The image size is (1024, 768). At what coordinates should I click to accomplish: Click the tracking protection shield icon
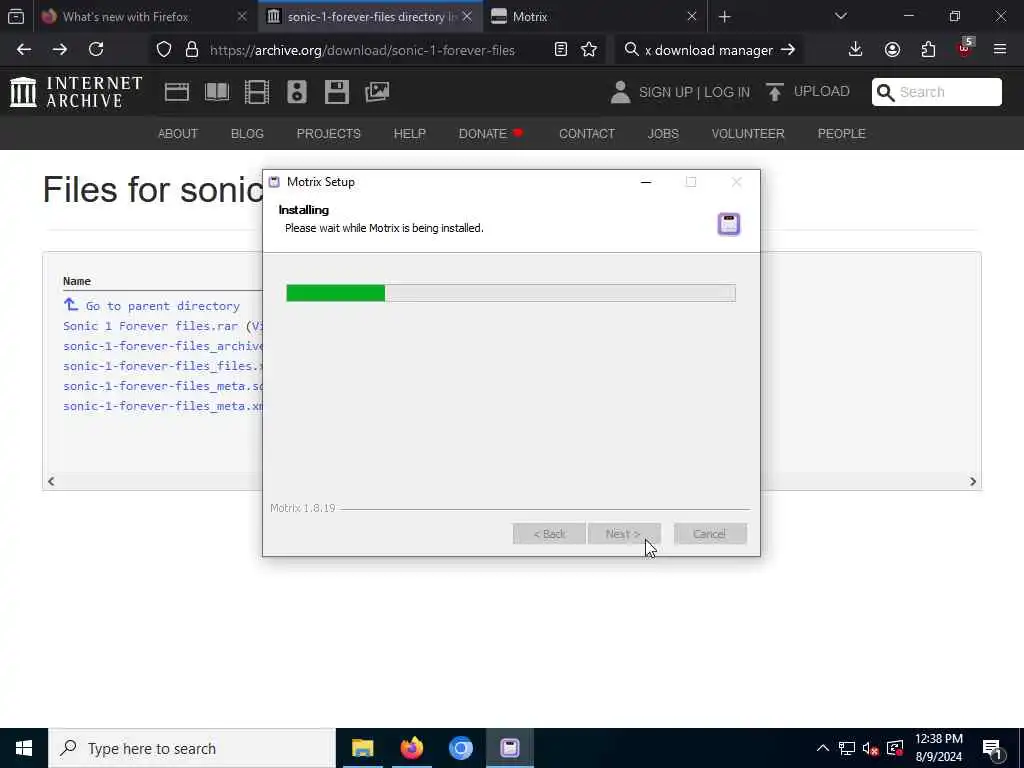click(x=164, y=50)
